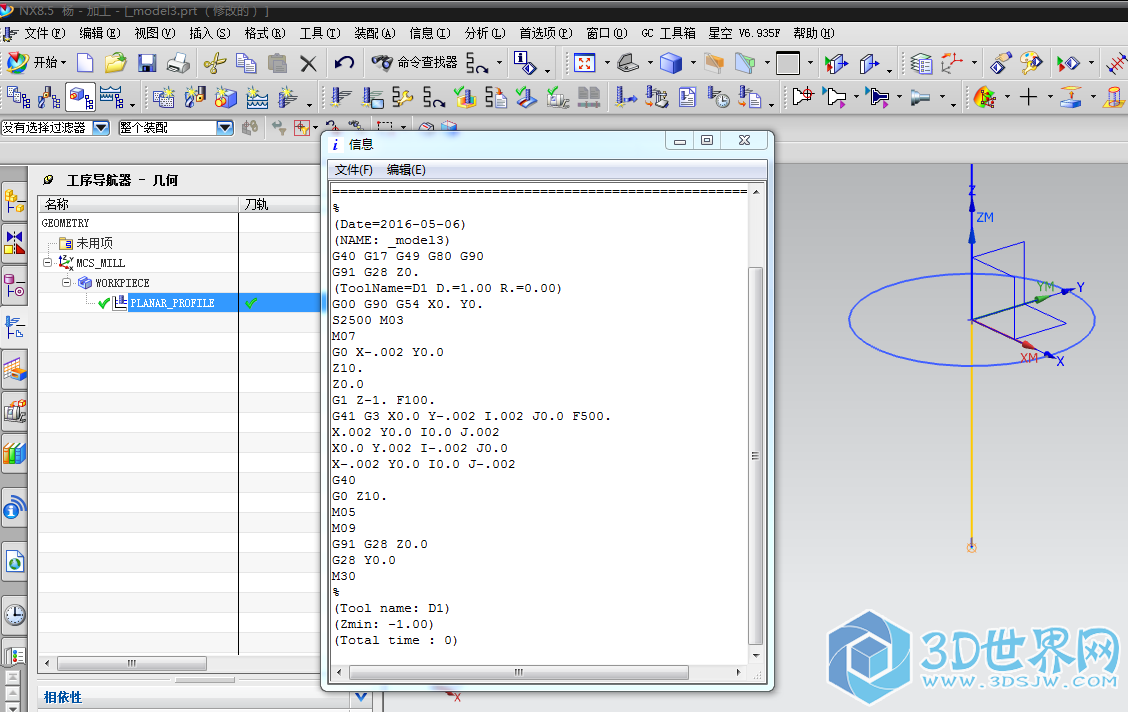The image size is (1128, 712).
Task: Open the Reuse Library books sidebar tab
Action: [x=14, y=453]
